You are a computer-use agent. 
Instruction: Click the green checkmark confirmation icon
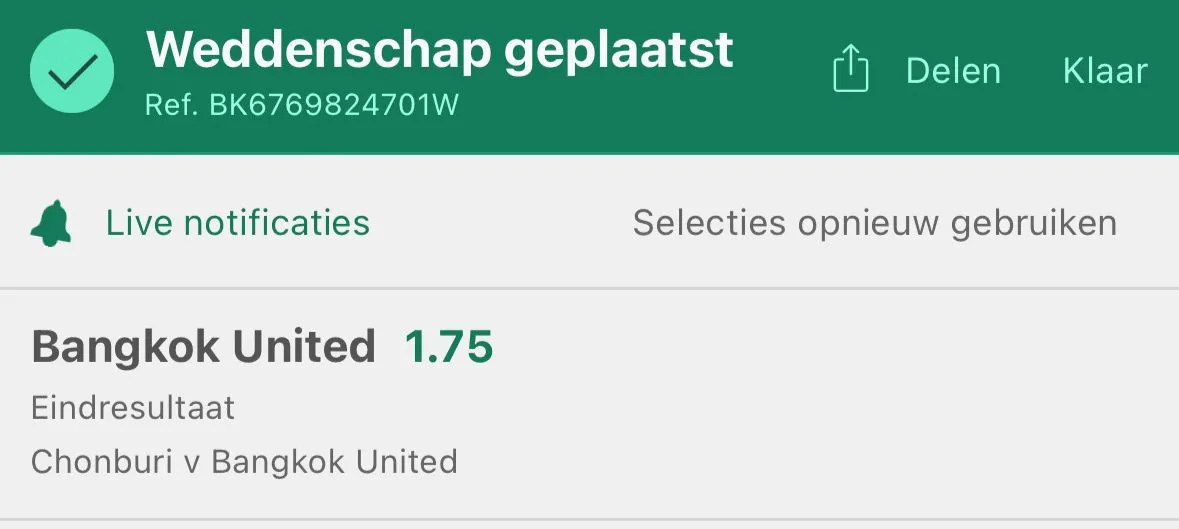pyautogui.click(x=72, y=71)
